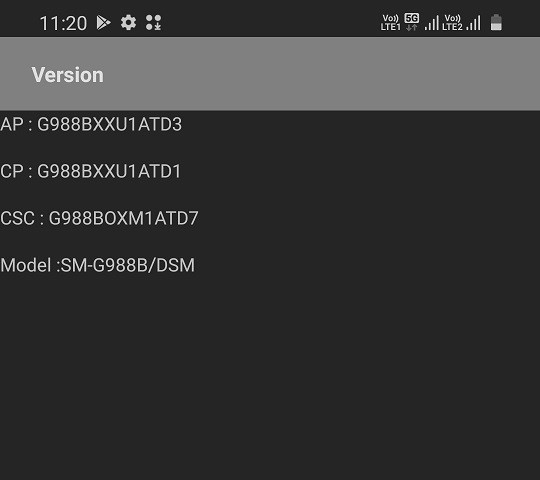This screenshot has height=480, width=540.
Task: Tap the battery status icon
Action: 496,22
